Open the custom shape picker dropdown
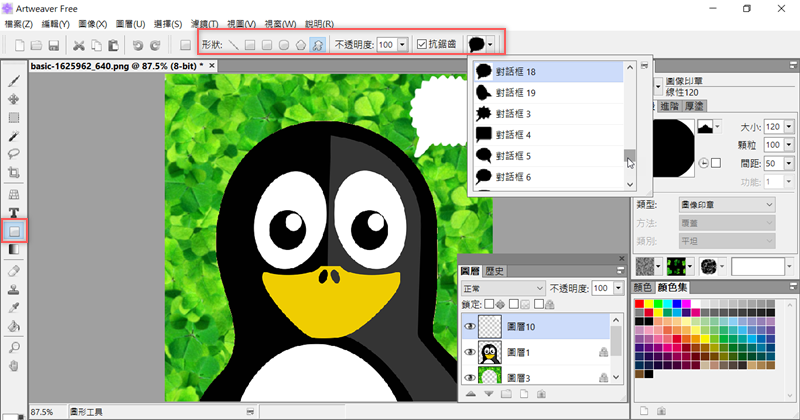 (490, 44)
